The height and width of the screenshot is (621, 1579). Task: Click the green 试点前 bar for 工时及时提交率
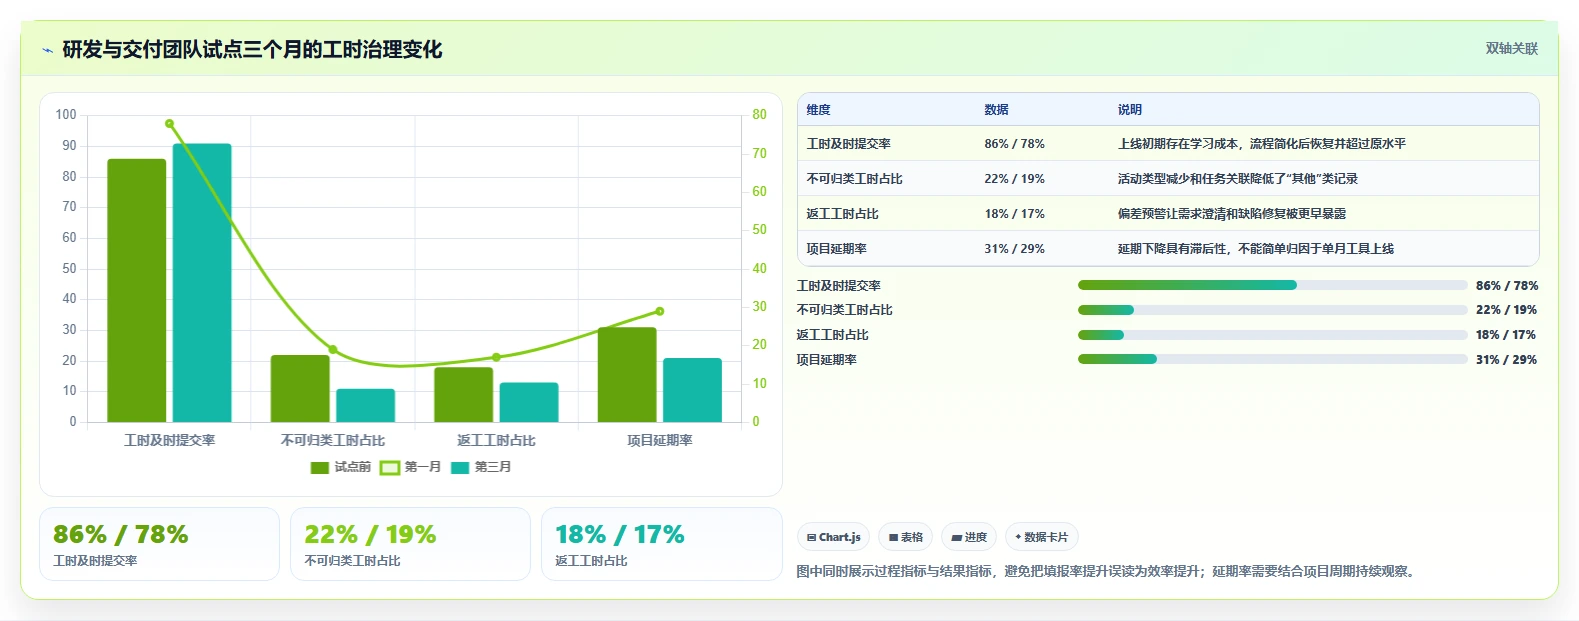point(137,290)
